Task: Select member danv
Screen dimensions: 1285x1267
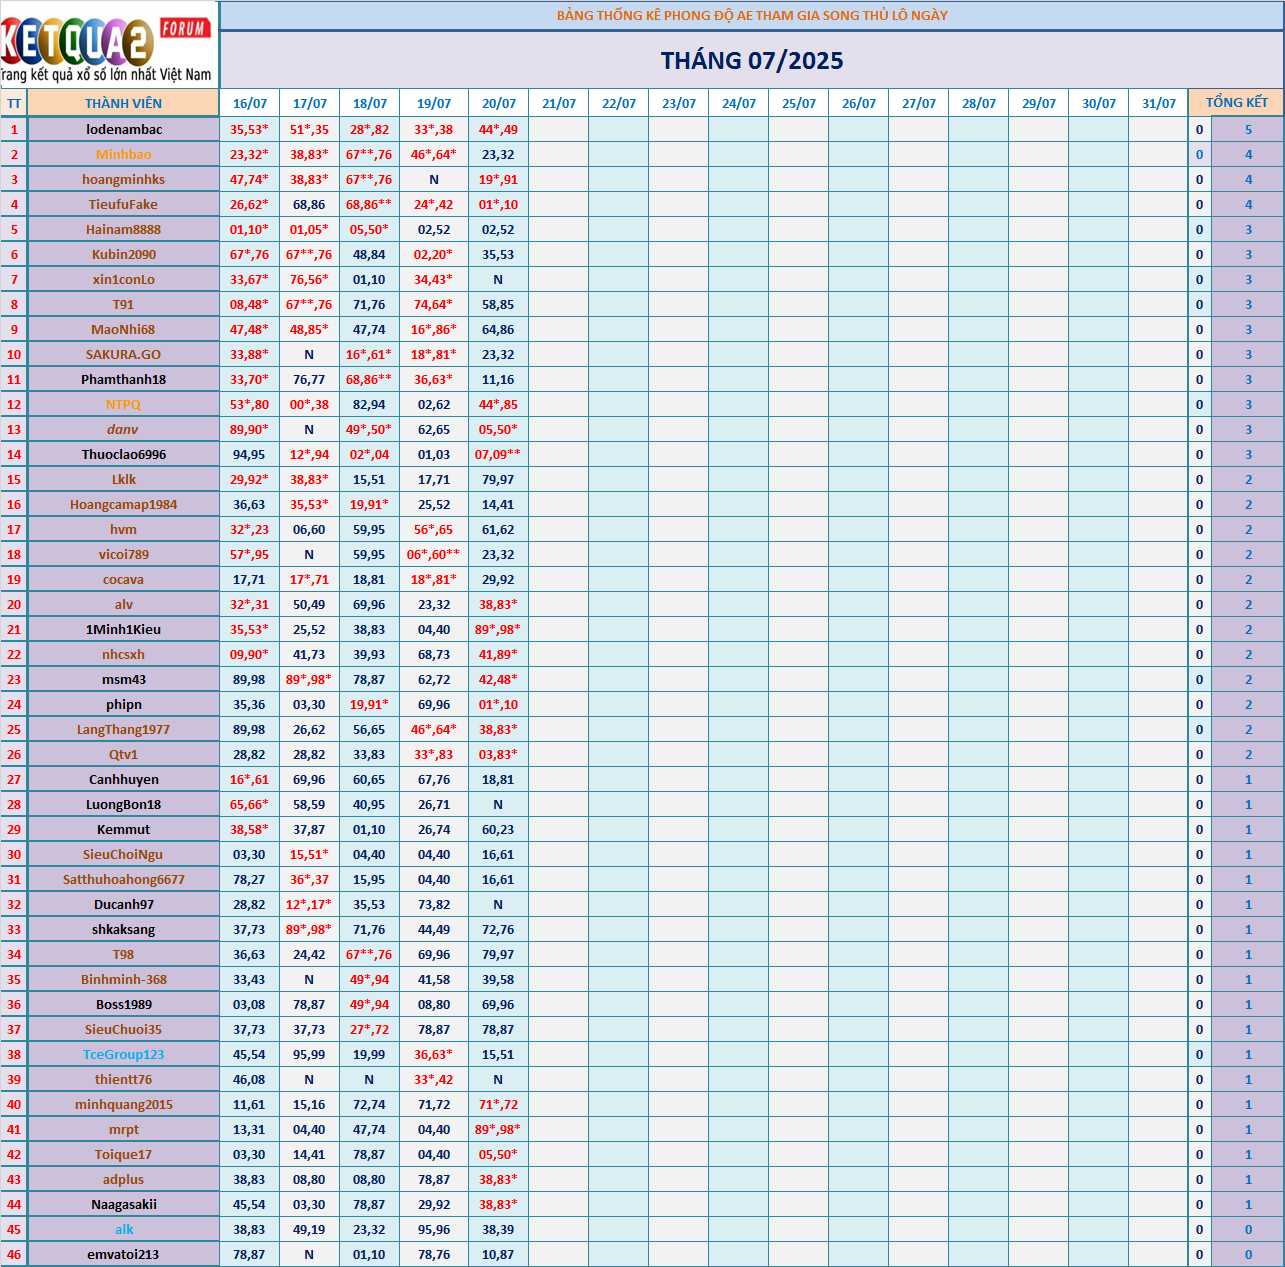Action: pos(124,429)
